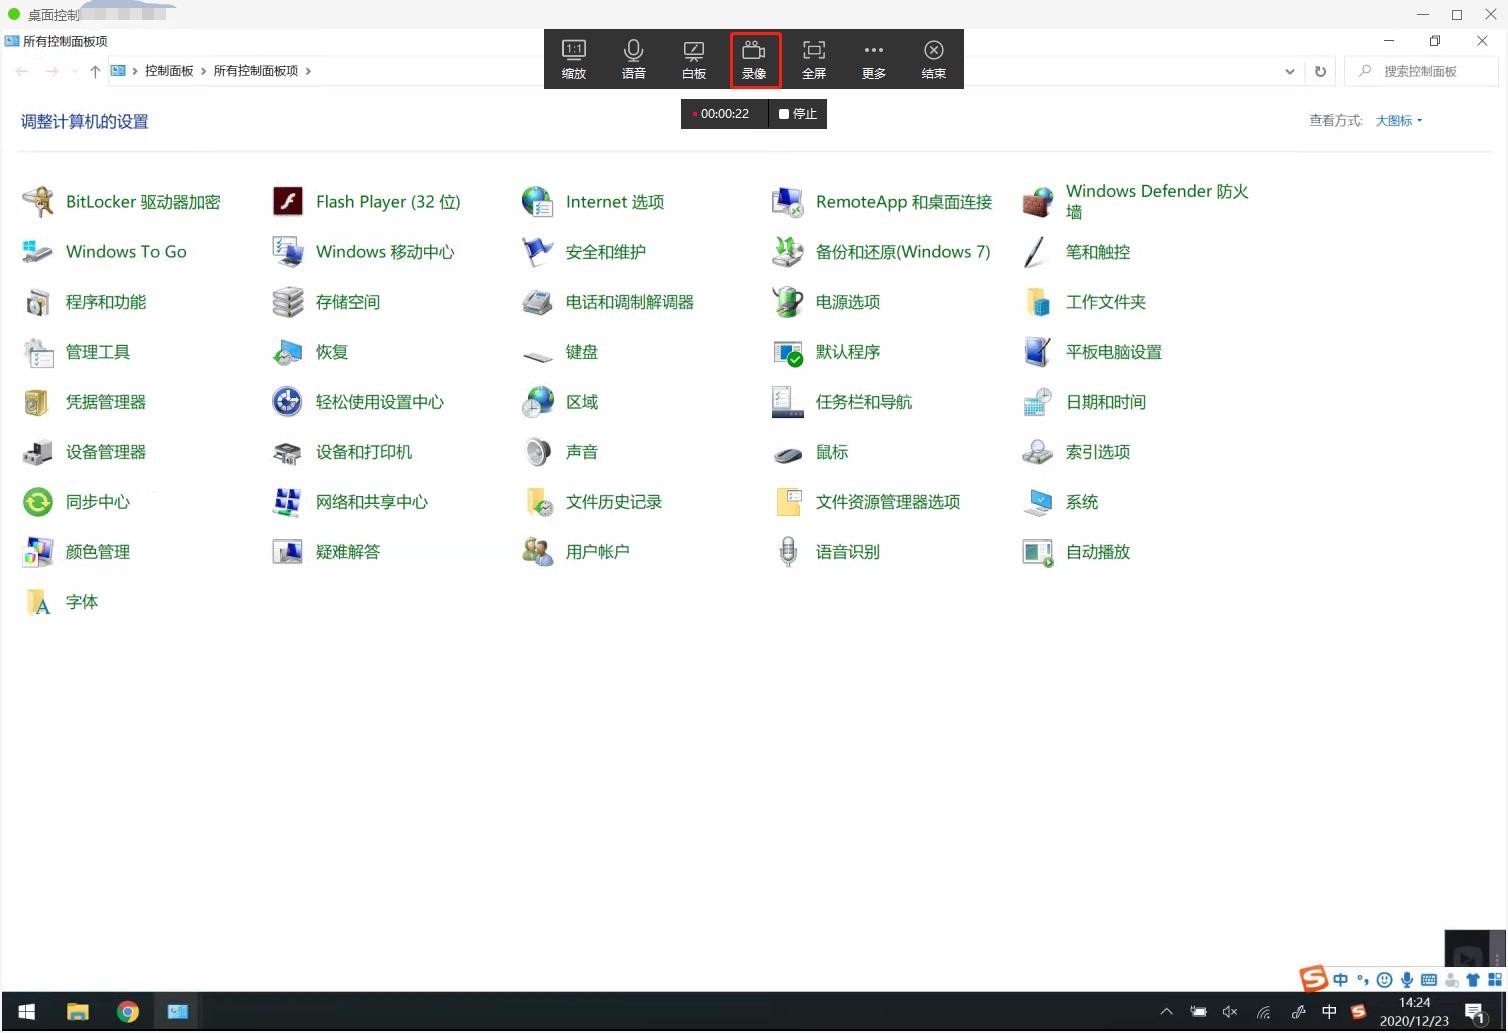
Task: Open the 日期和时间 icon
Action: pos(1038,402)
